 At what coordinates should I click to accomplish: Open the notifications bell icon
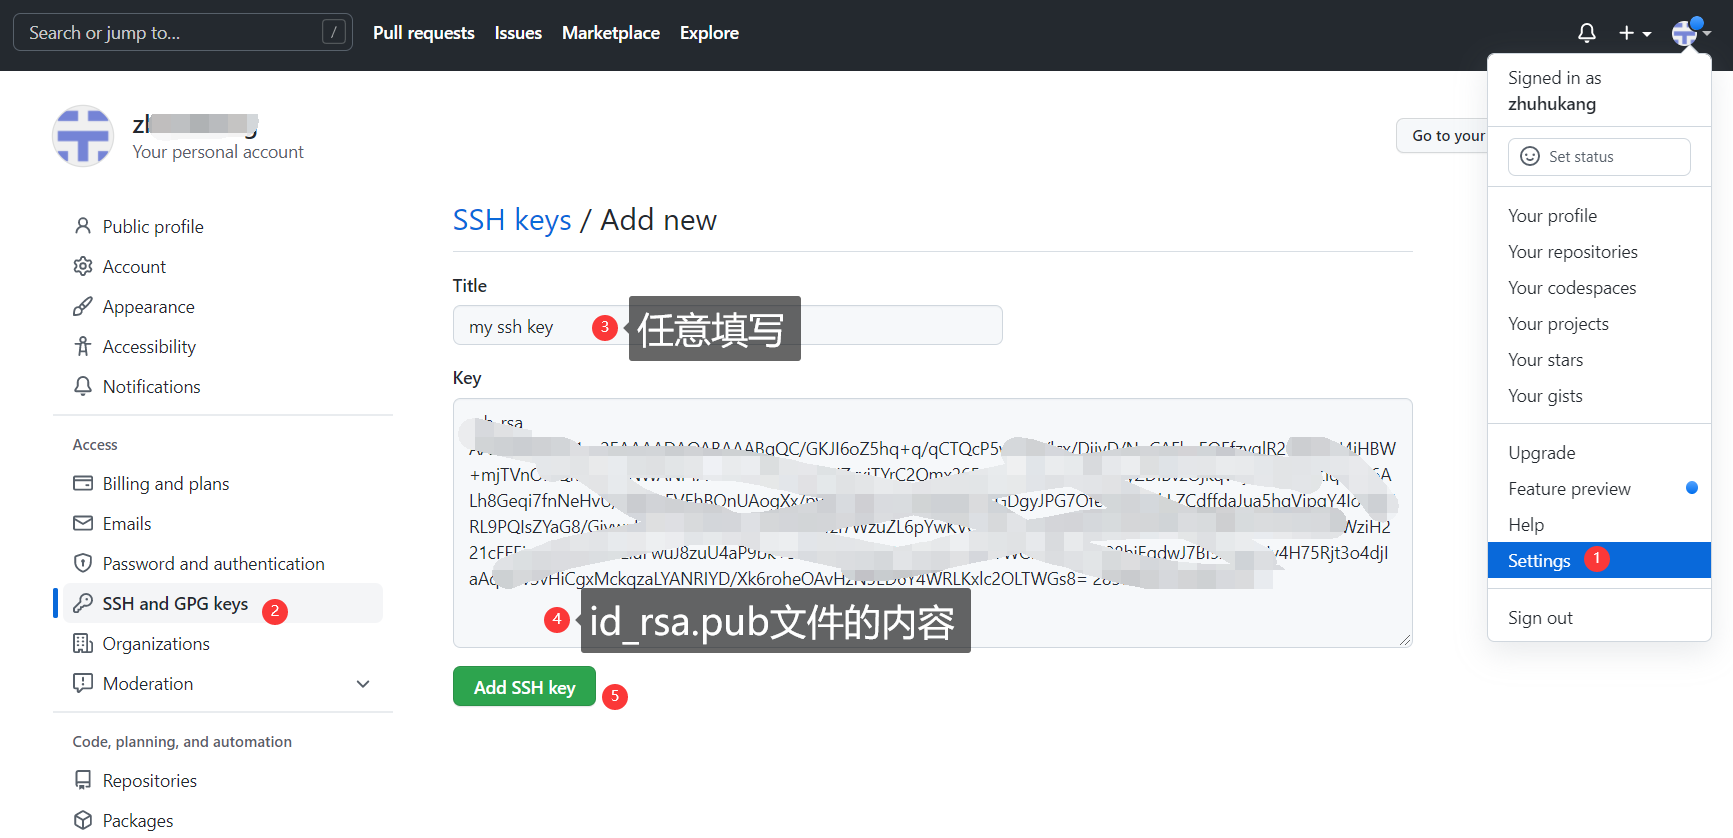(x=1586, y=33)
